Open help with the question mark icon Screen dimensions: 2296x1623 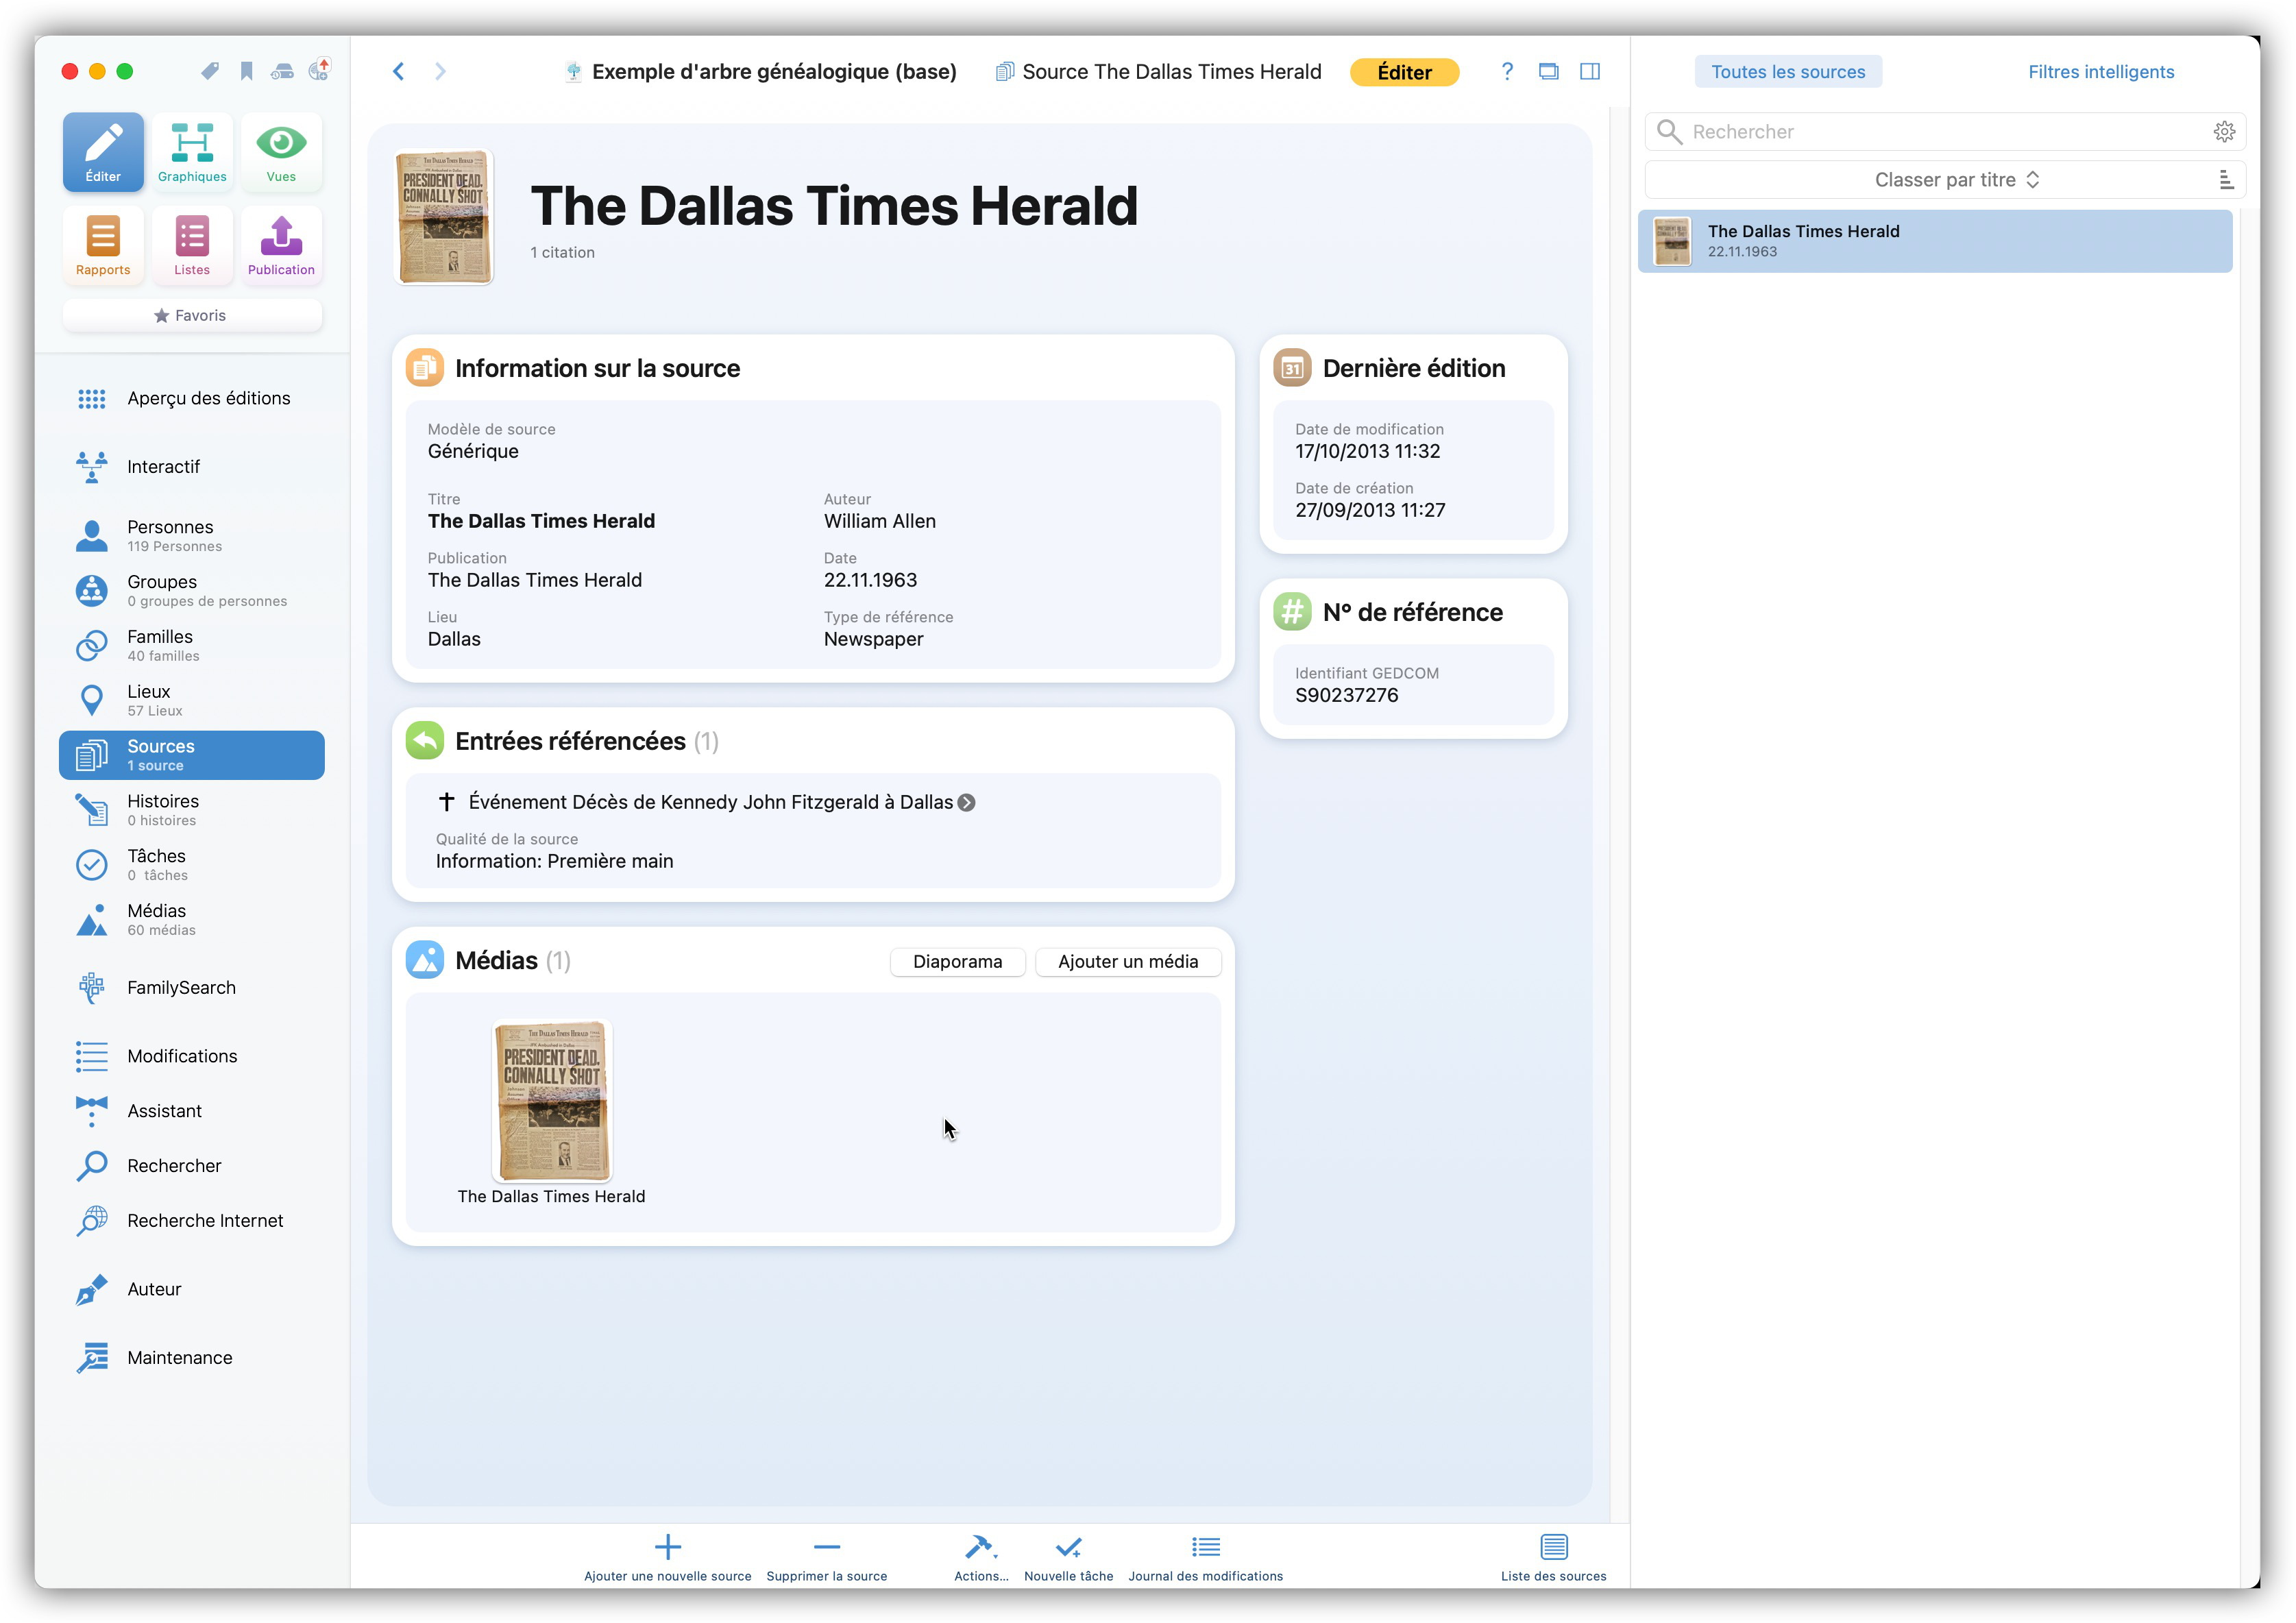point(1507,71)
